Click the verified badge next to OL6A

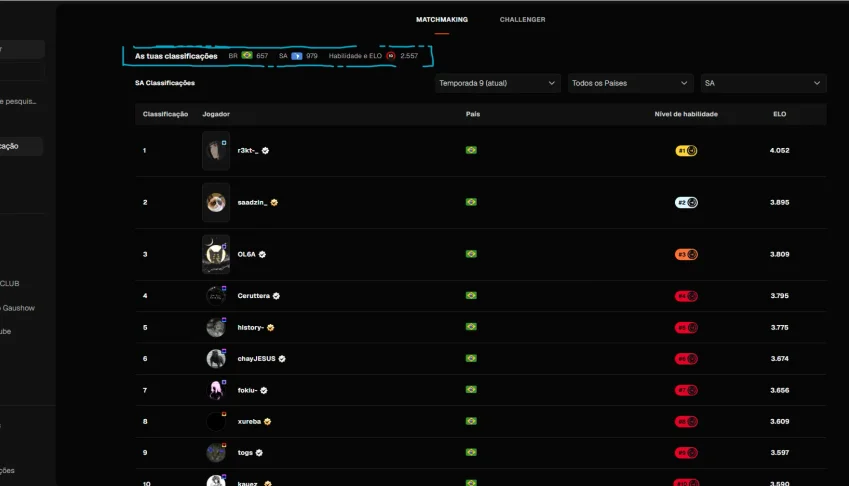pyautogui.click(x=262, y=254)
